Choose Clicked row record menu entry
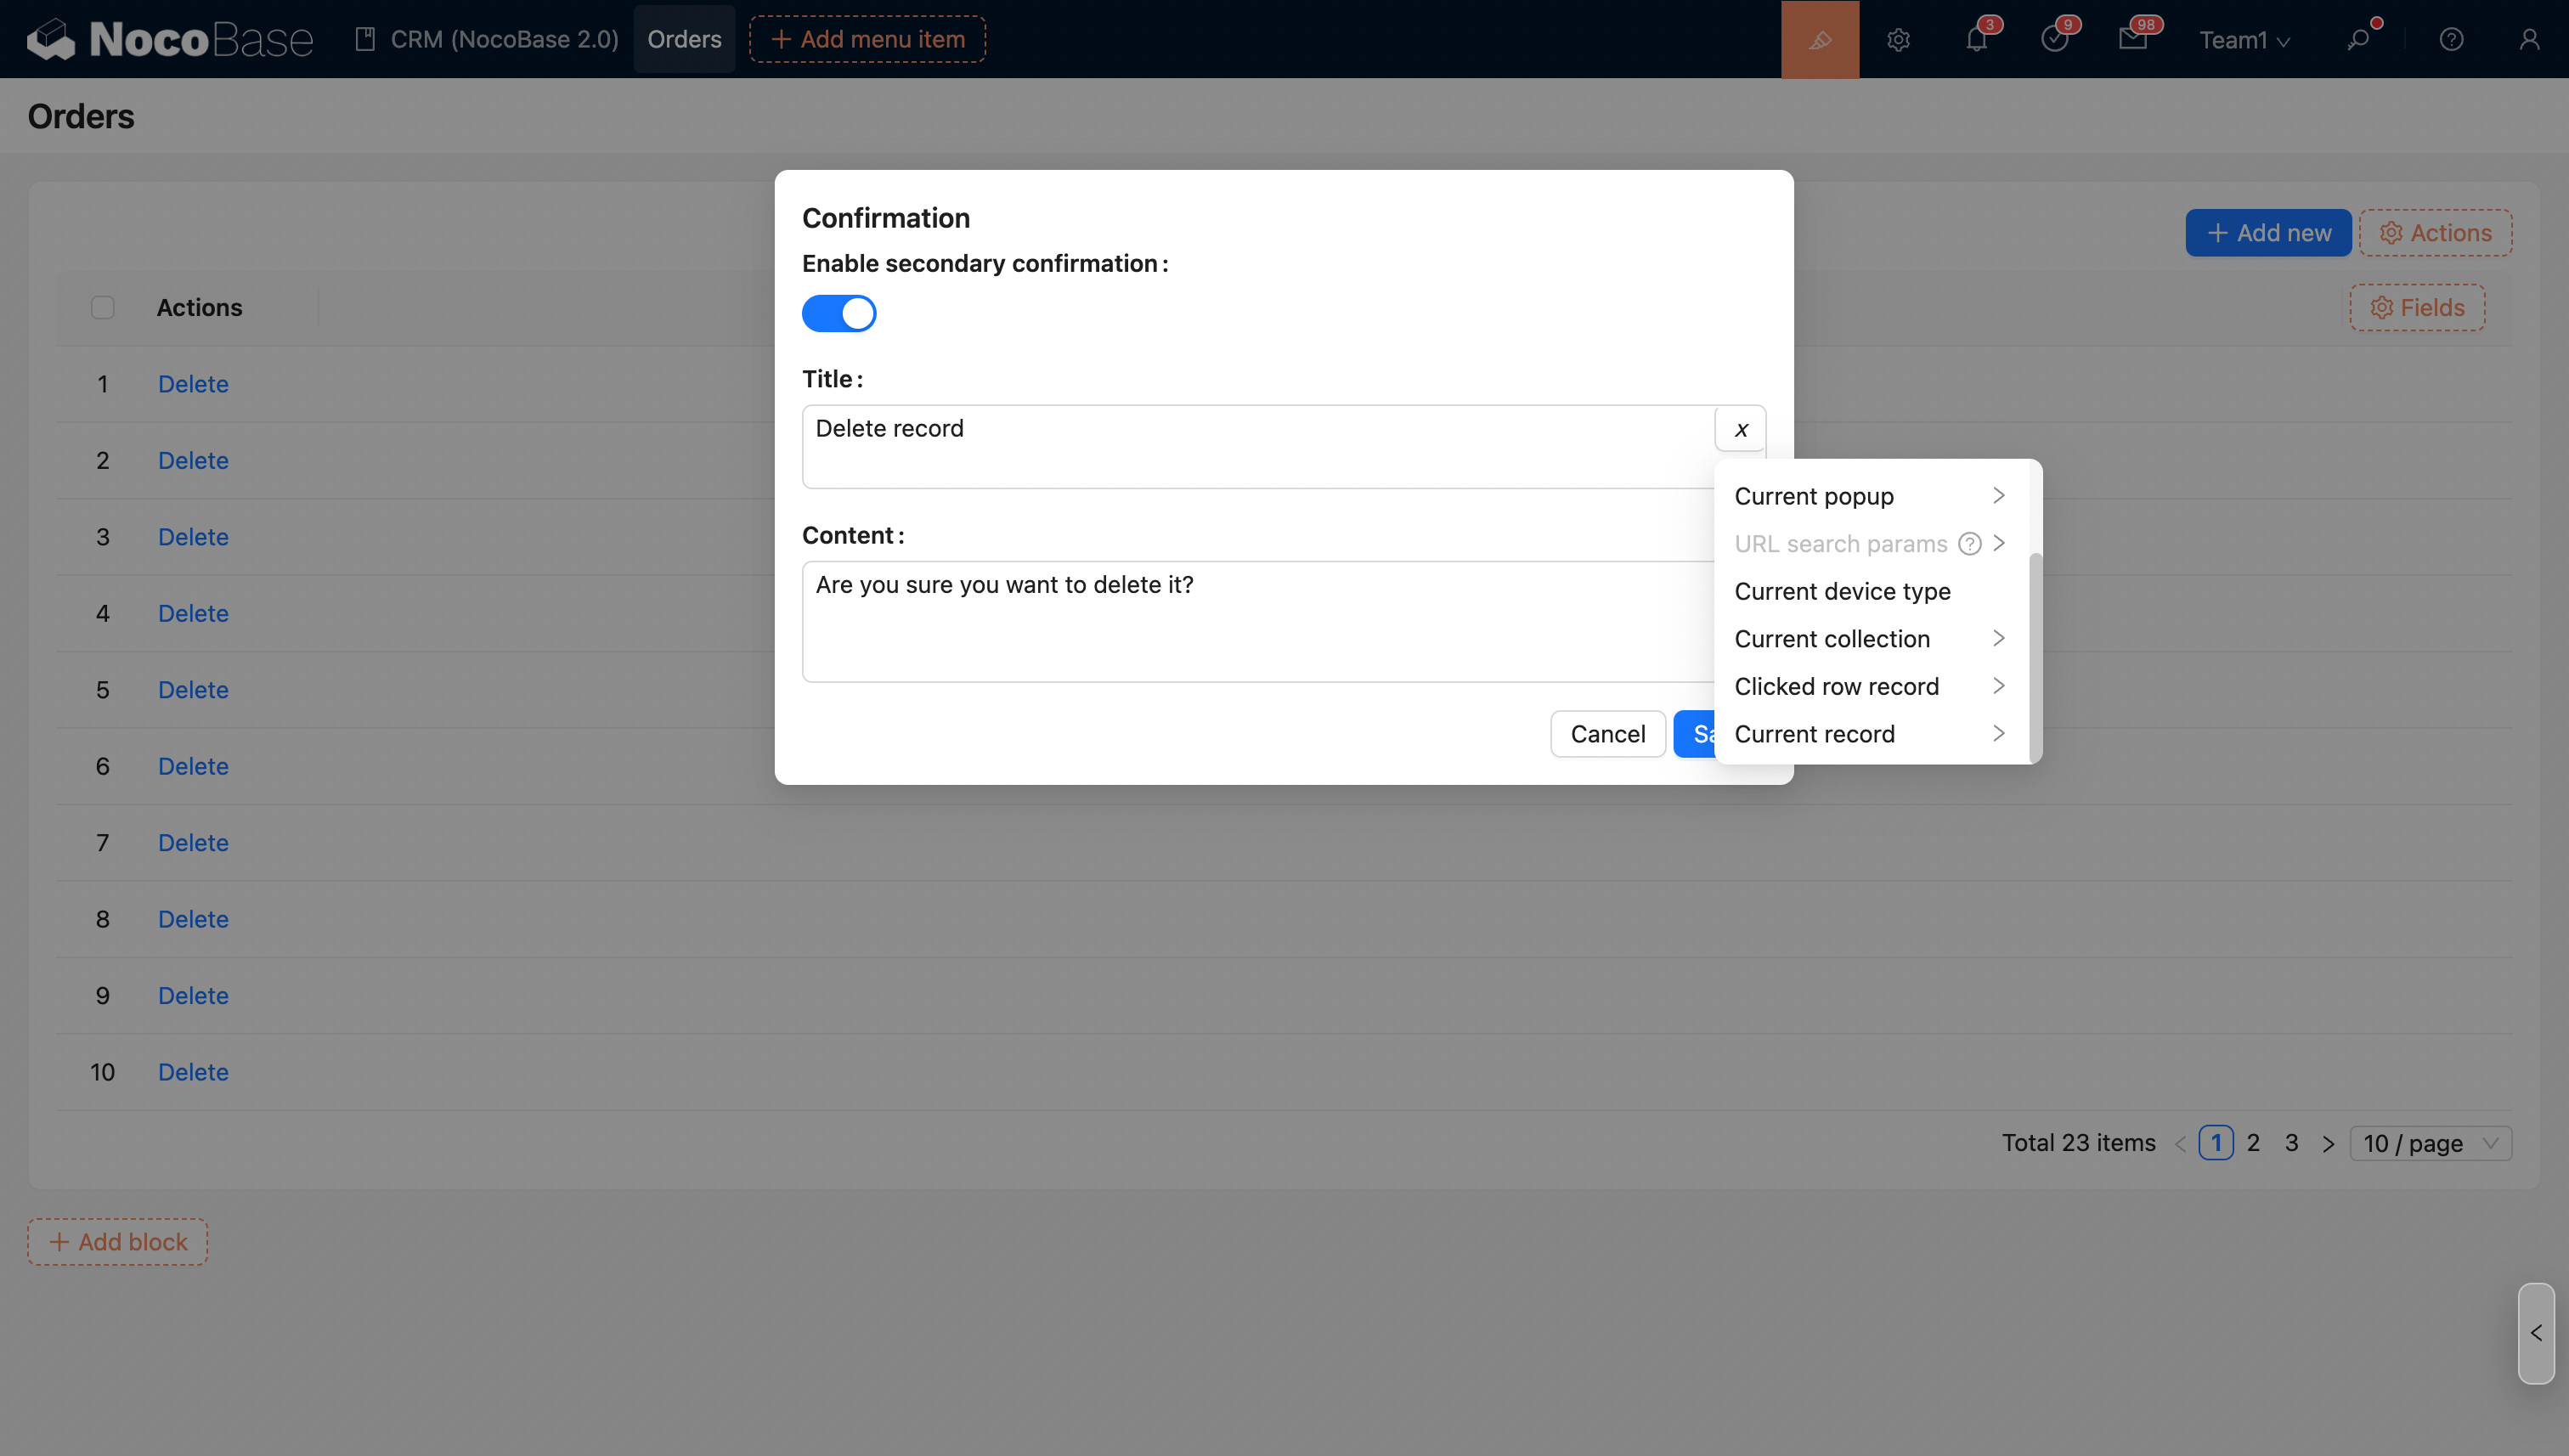Screen dimensions: 2569x1456 1836,686
